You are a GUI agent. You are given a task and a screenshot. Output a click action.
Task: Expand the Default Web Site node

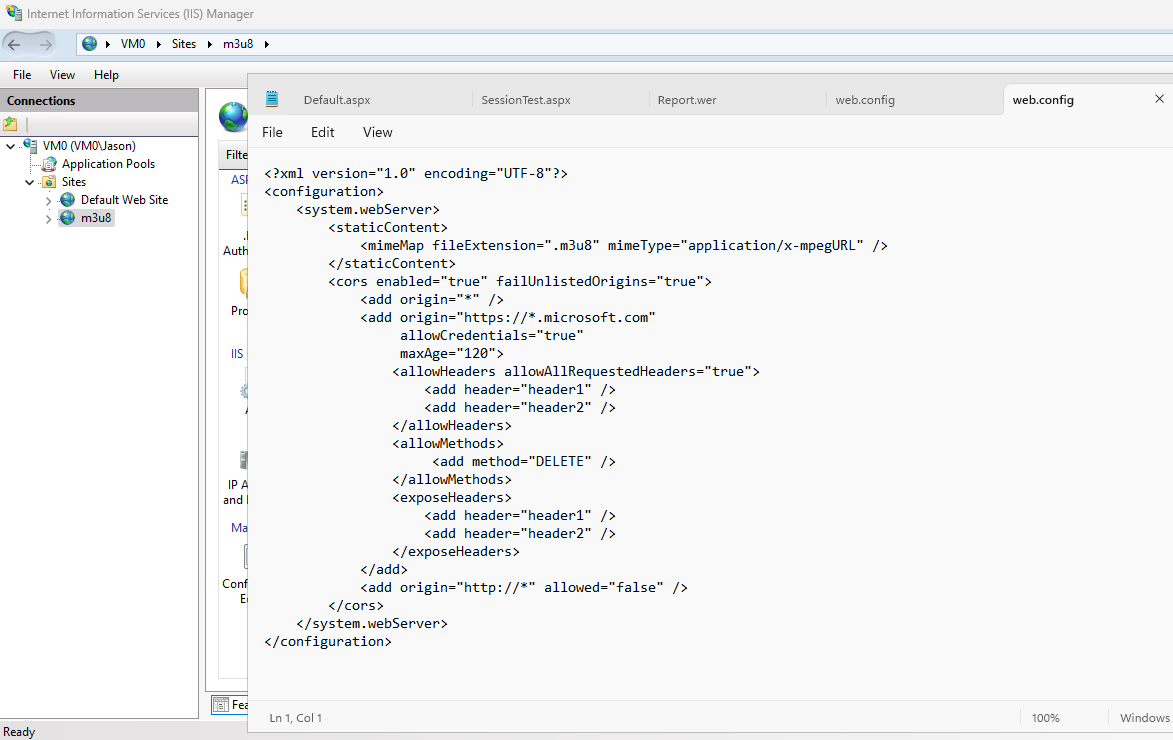[49, 201]
